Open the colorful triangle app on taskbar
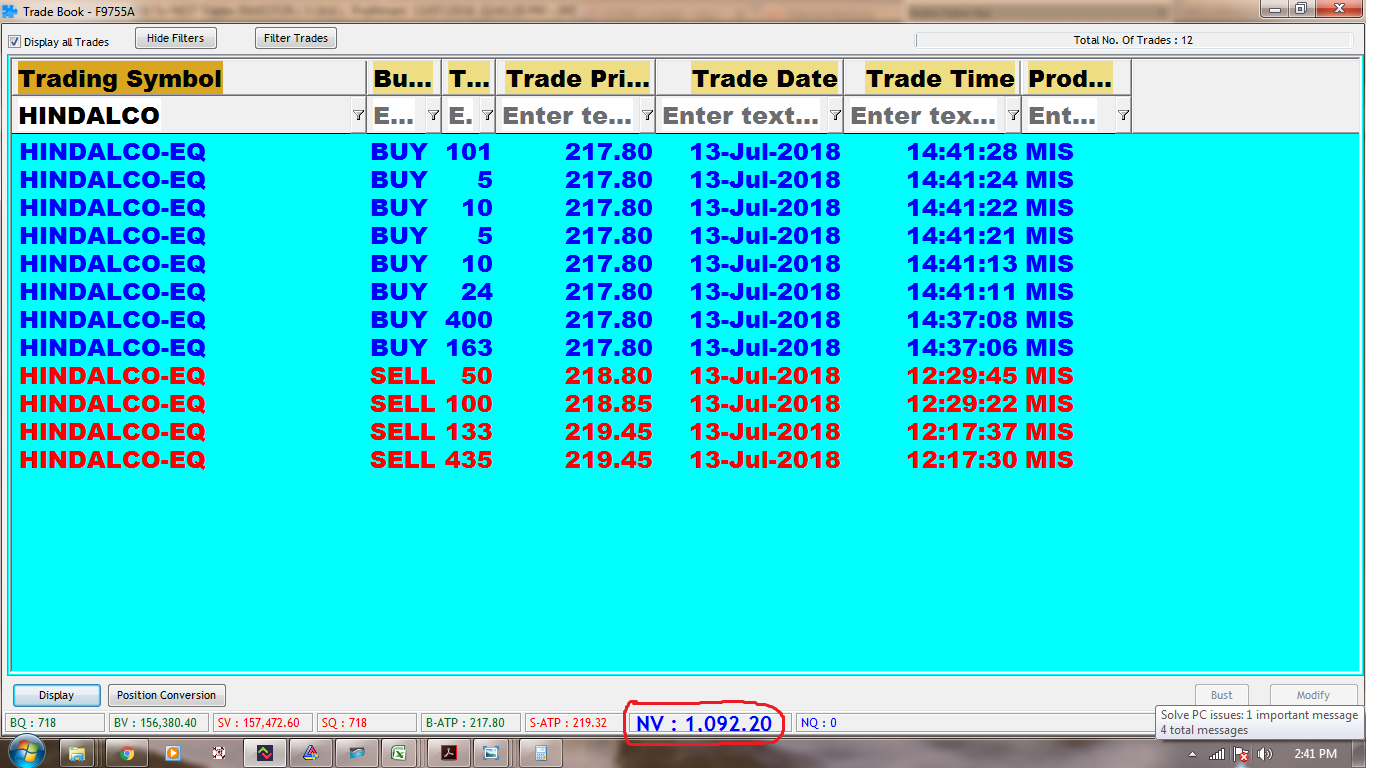Viewport: 1380px width, 768px height. pyautogui.click(x=311, y=753)
